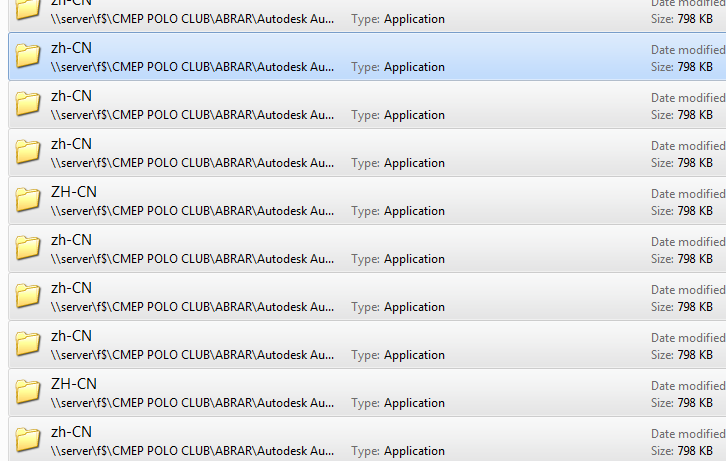This screenshot has height=461, width=726.
Task: Select the zh-CN entry directly above the first ZH-CN
Action: (x=71, y=144)
